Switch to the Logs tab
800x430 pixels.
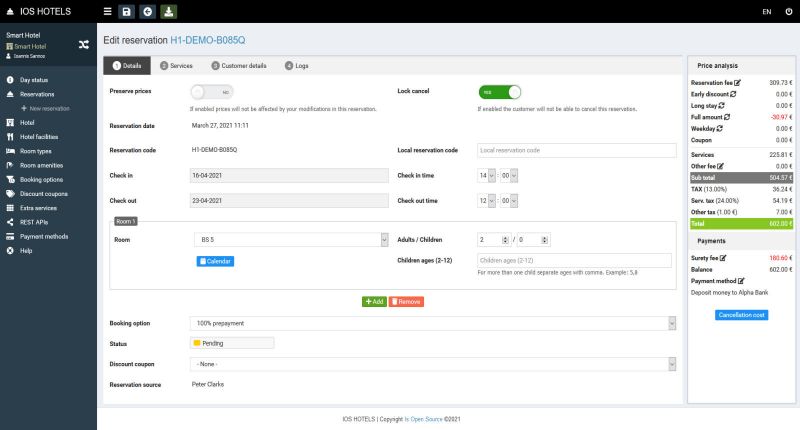296,66
